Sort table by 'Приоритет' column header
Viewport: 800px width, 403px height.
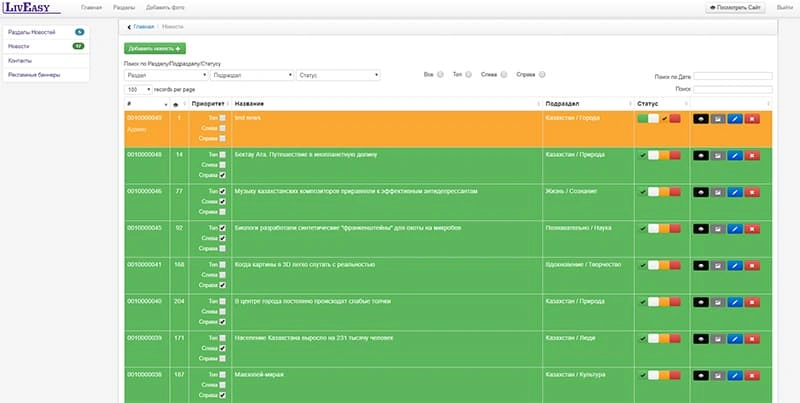point(210,104)
